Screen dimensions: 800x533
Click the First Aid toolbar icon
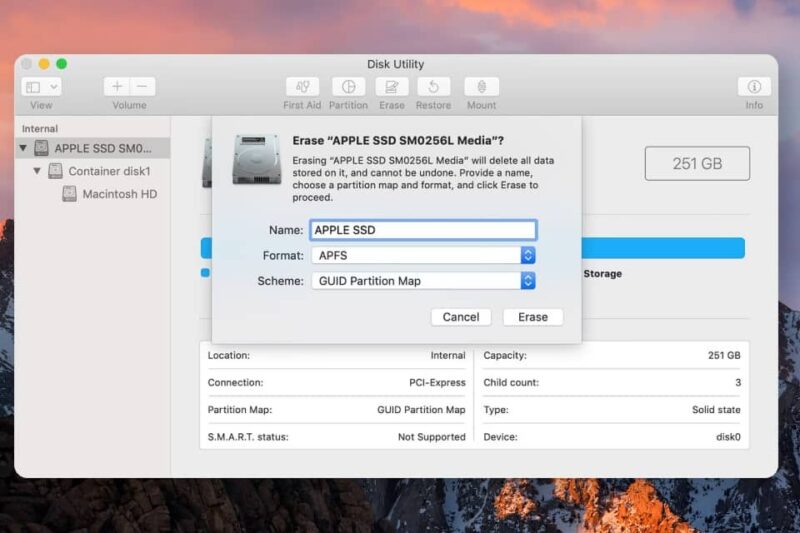point(302,87)
